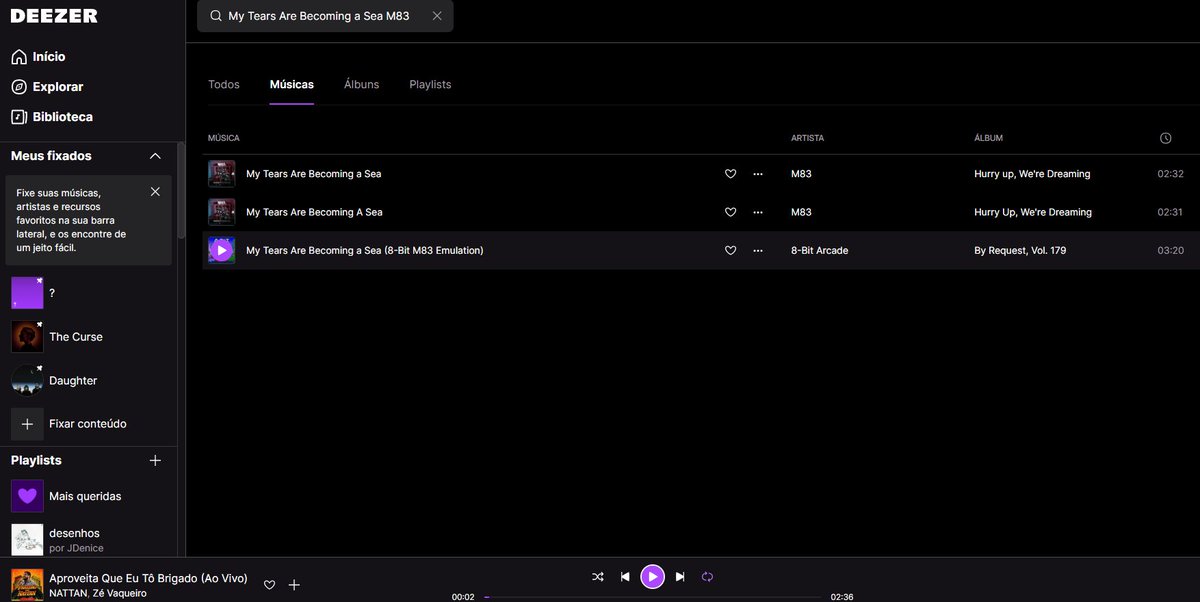Open album By Request, Vol. 179
The image size is (1200, 602).
tap(1020, 250)
